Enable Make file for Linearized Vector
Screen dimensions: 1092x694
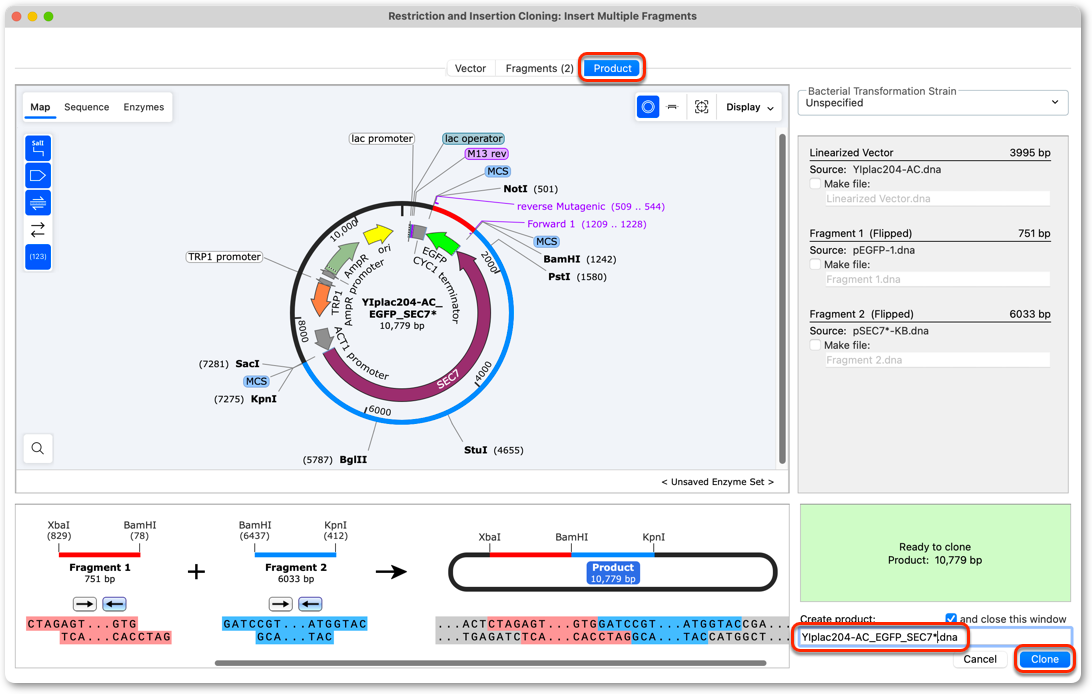point(815,184)
